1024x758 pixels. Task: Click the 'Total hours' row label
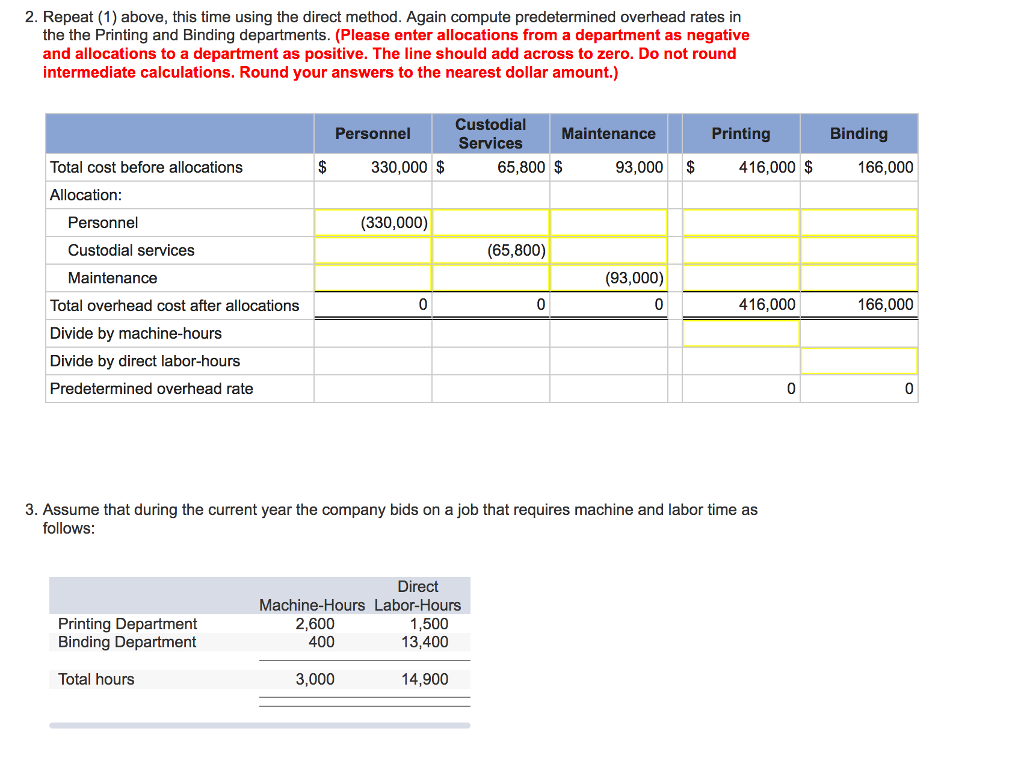(x=96, y=679)
